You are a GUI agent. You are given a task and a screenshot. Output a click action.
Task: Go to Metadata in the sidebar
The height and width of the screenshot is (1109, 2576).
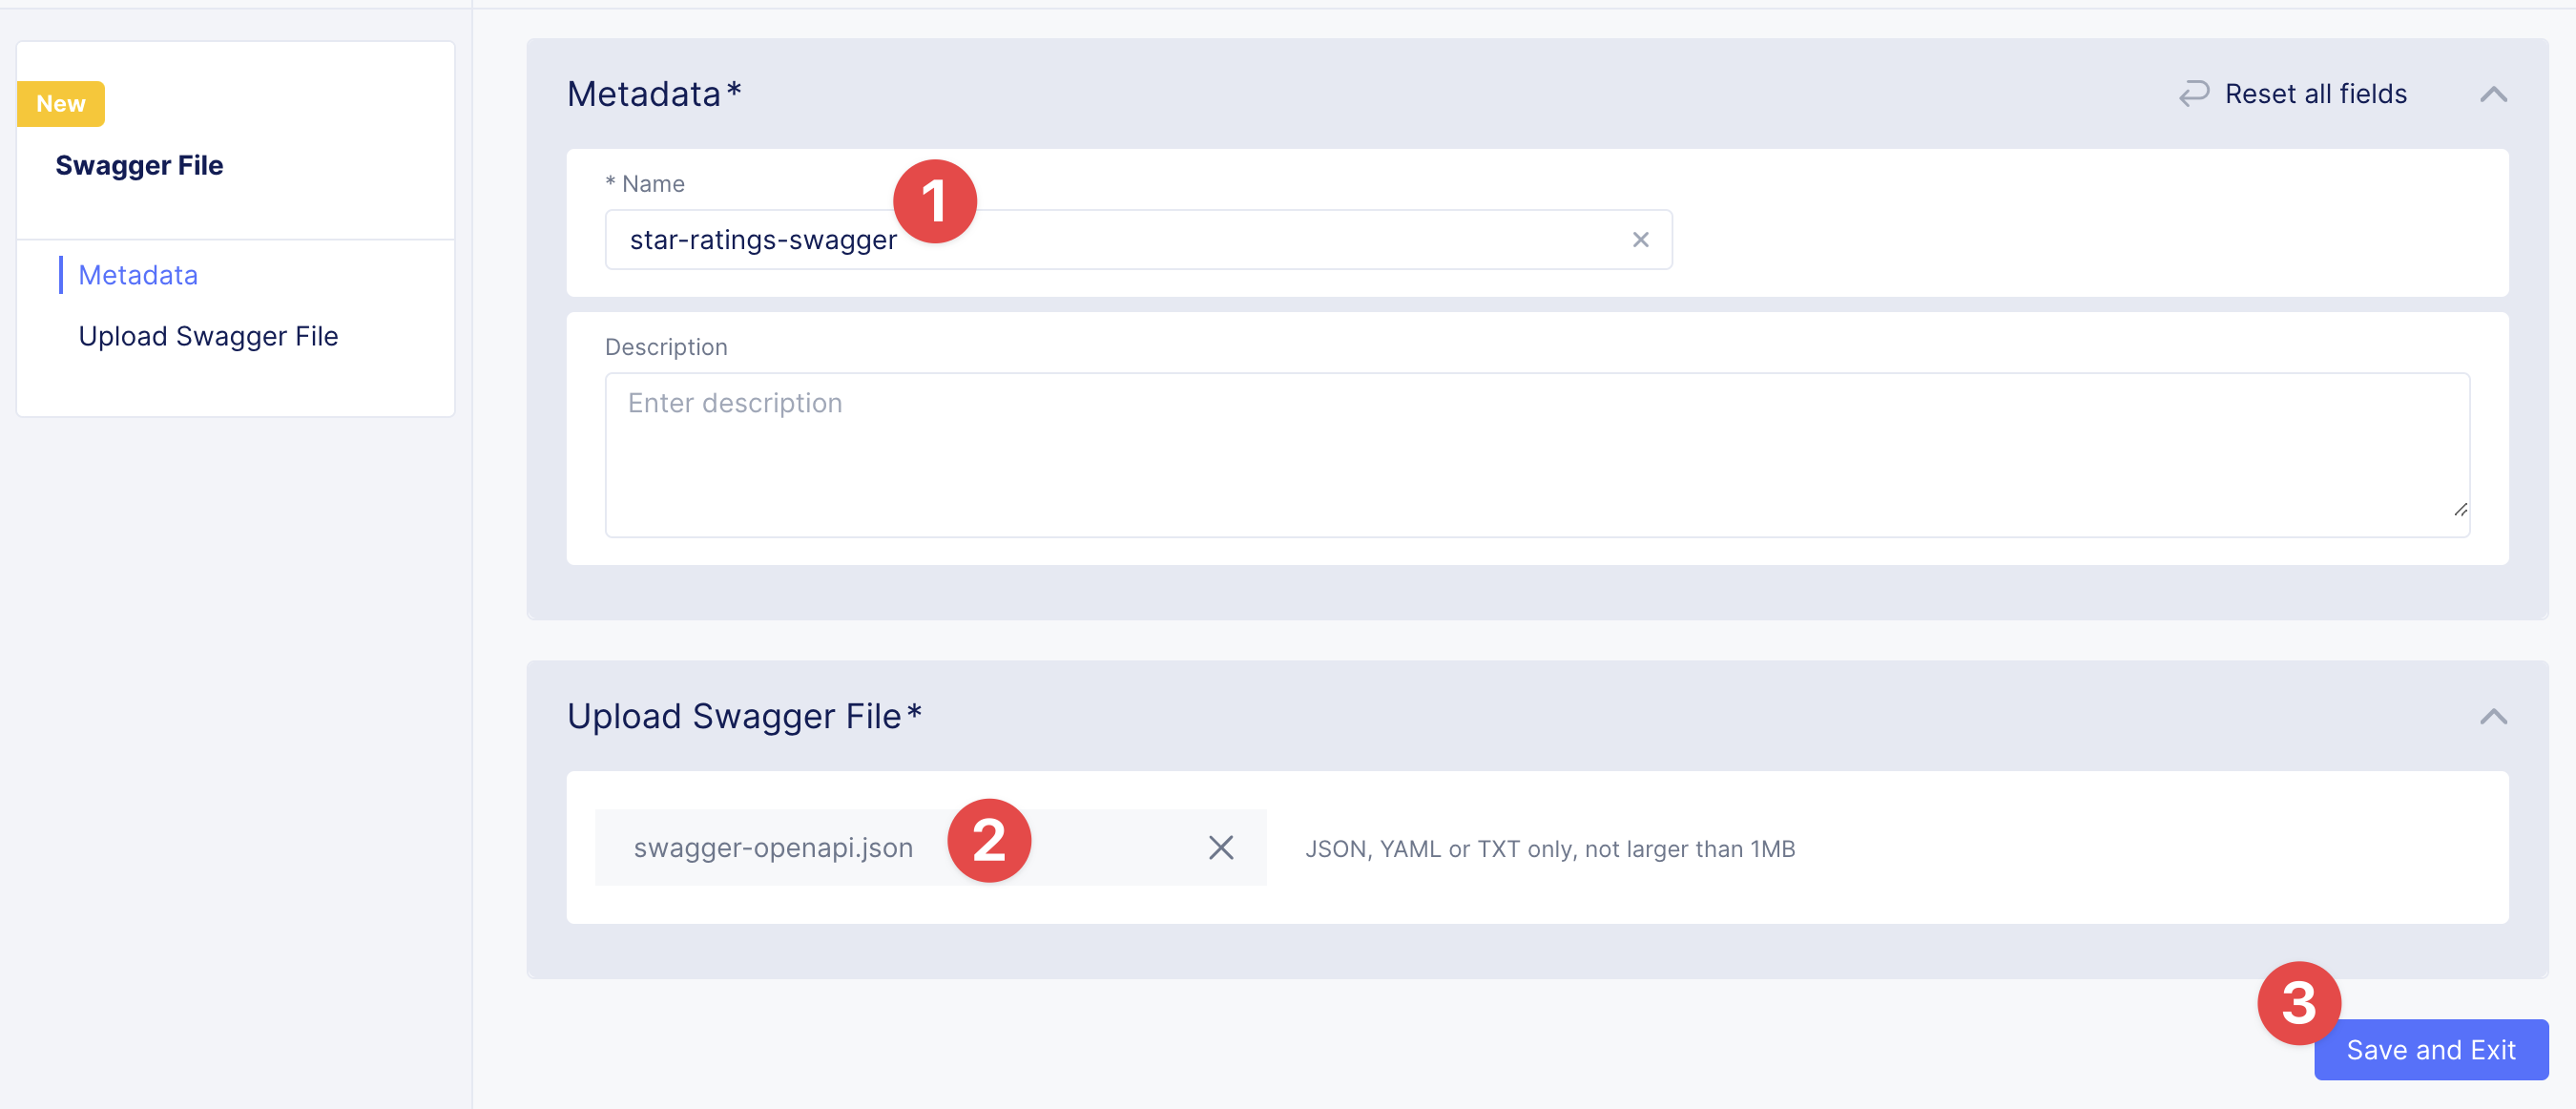(138, 275)
